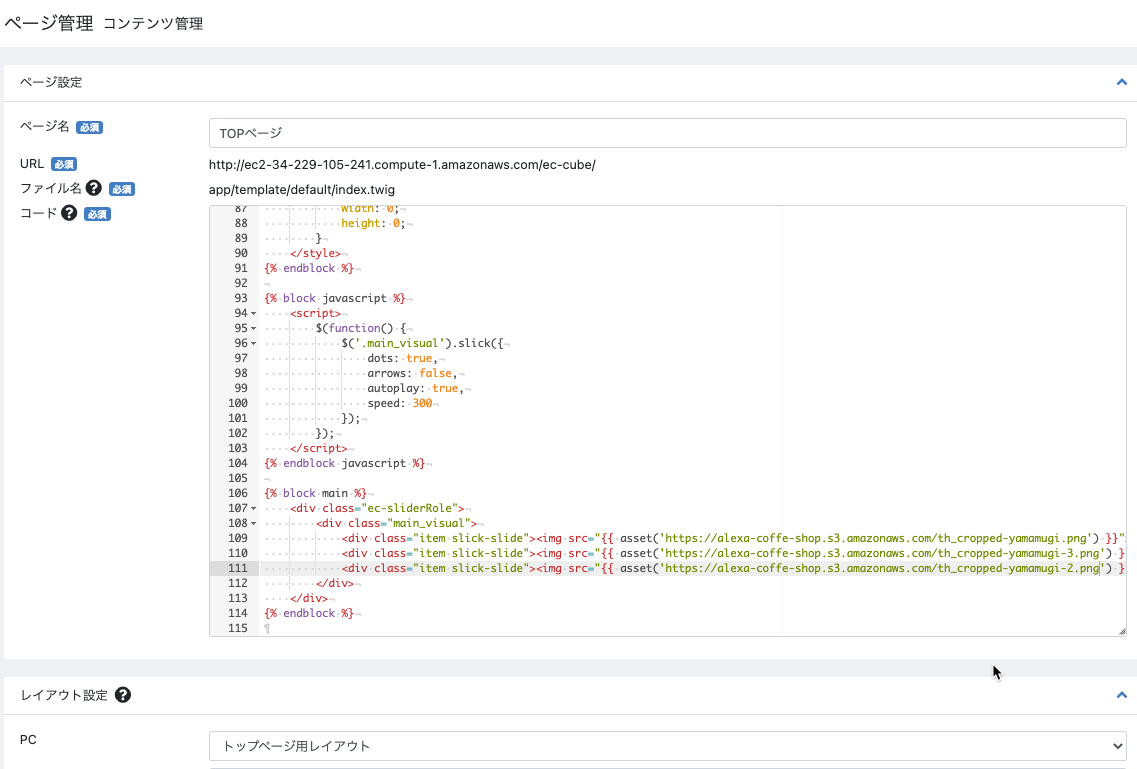Place cursor on 'arrows: false' line
The height and width of the screenshot is (769, 1137).
click(x=412, y=373)
